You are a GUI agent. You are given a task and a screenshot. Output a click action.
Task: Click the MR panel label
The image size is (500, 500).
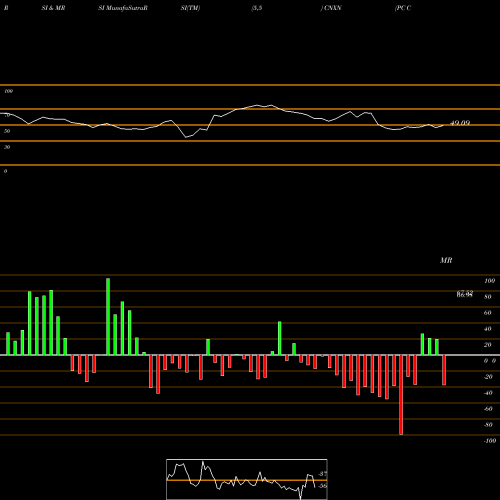point(446,260)
